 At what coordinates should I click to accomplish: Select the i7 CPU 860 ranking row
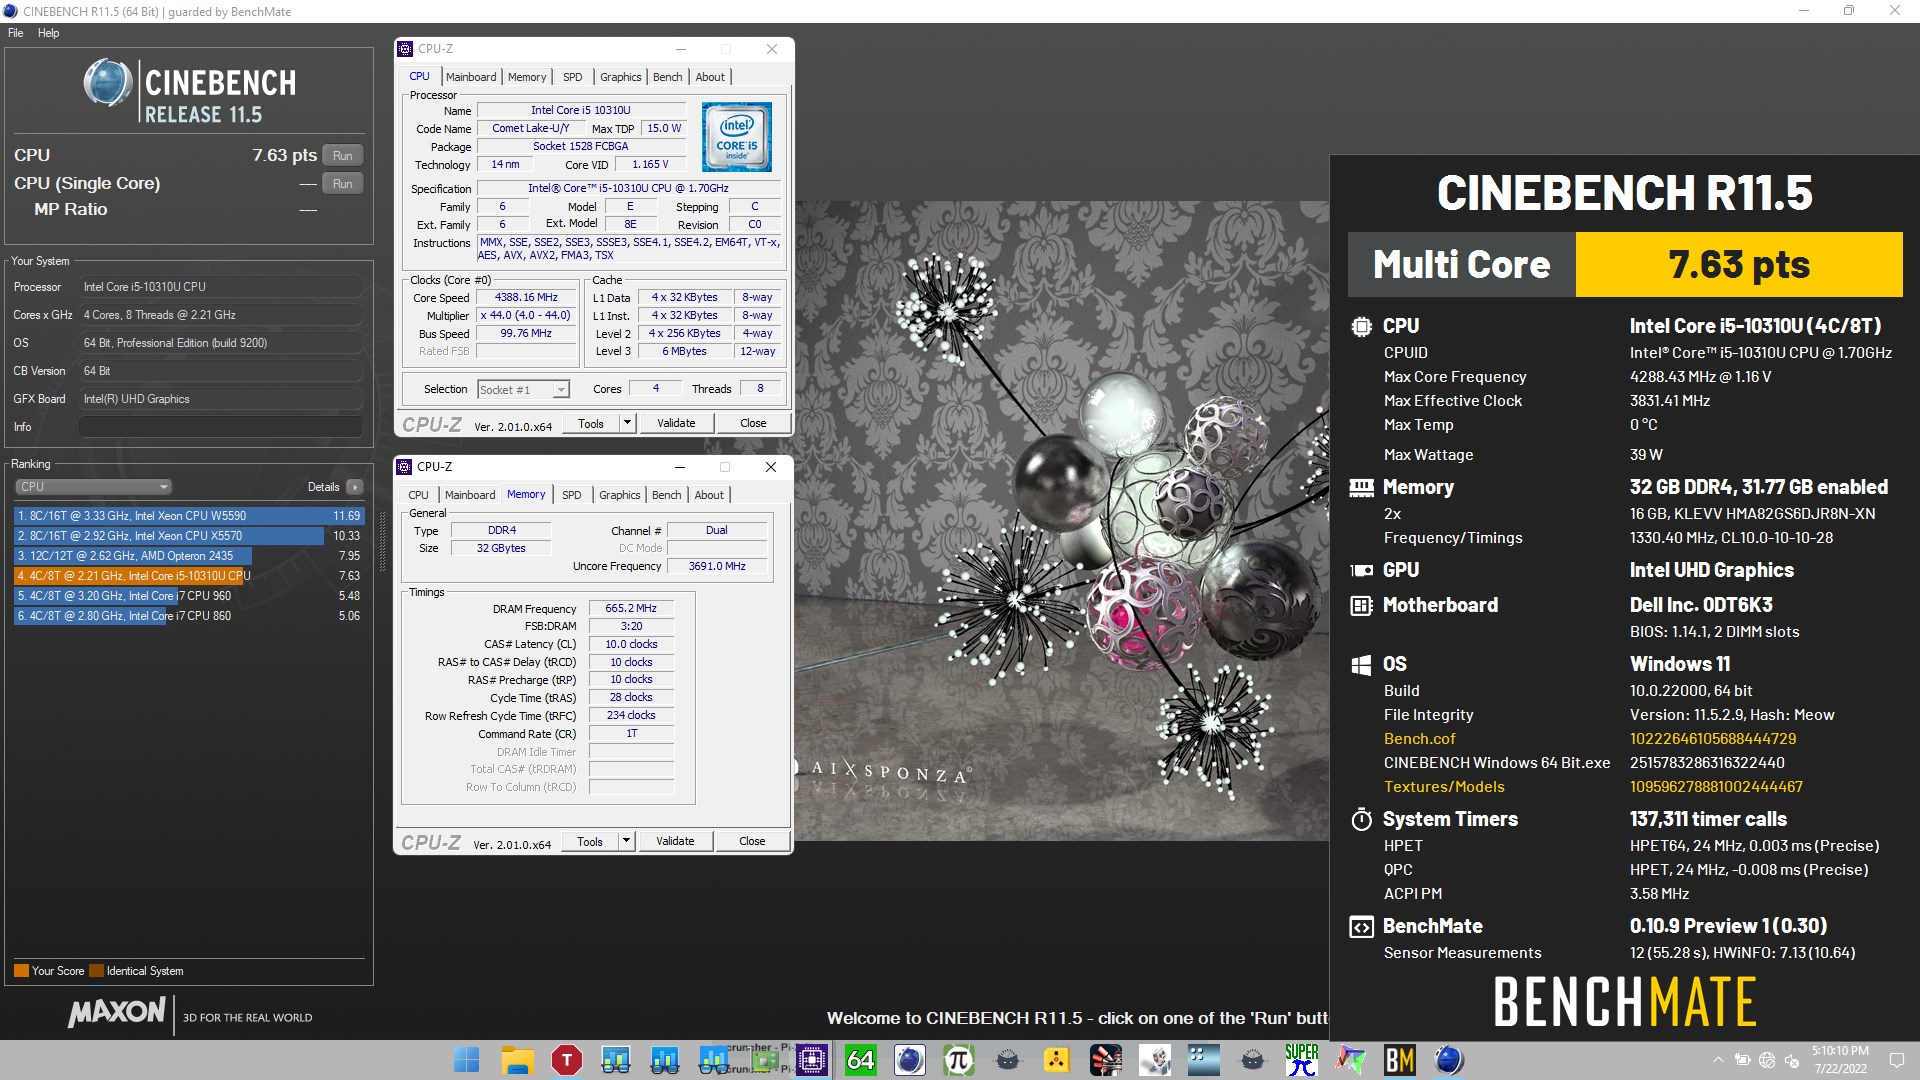(189, 616)
